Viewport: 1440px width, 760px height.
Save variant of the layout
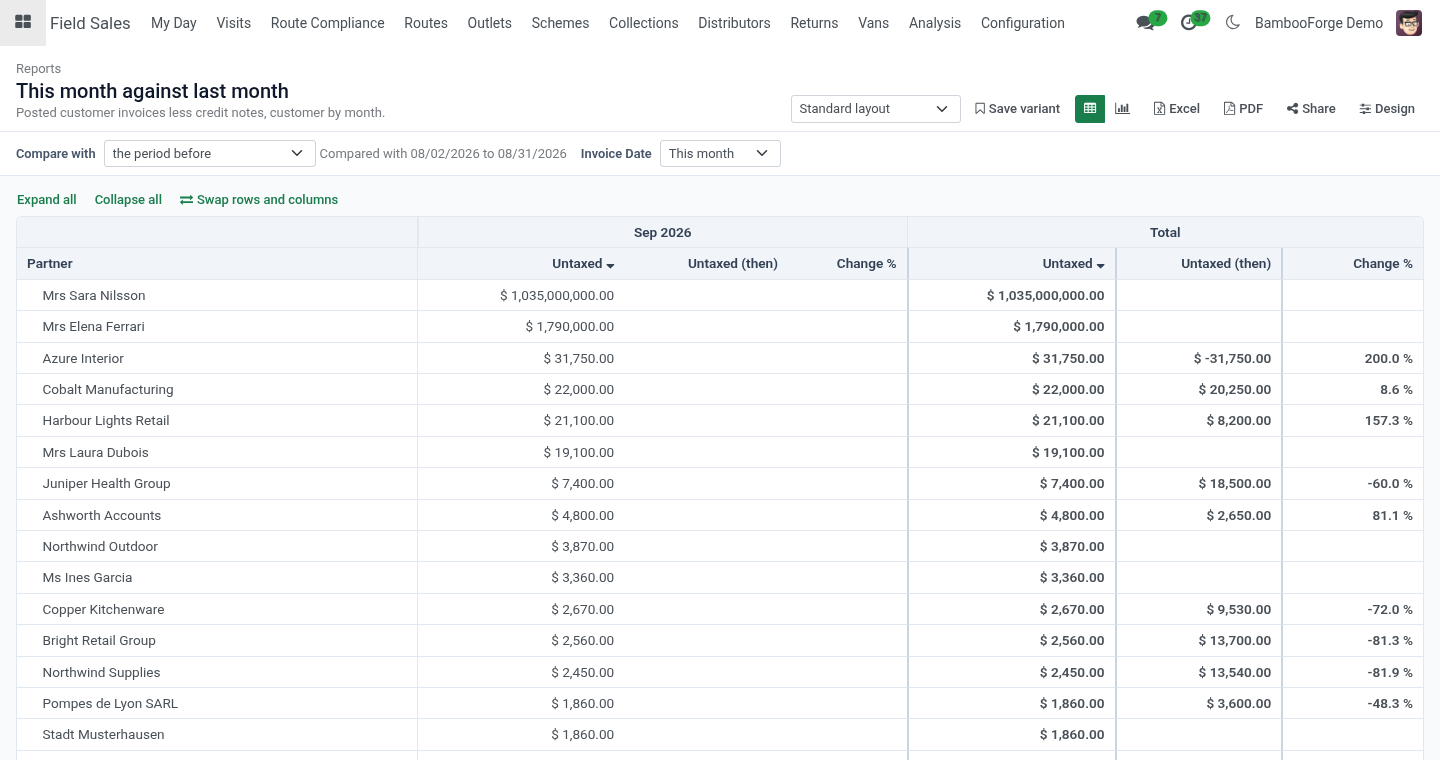click(1017, 109)
